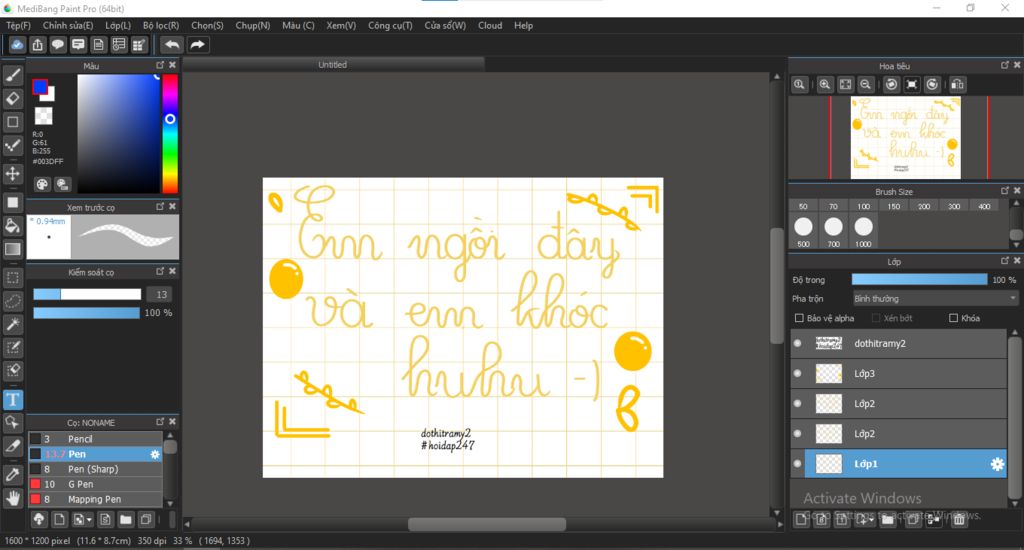Pick the Hand pan tool
The width and height of the screenshot is (1024, 550).
(13, 497)
